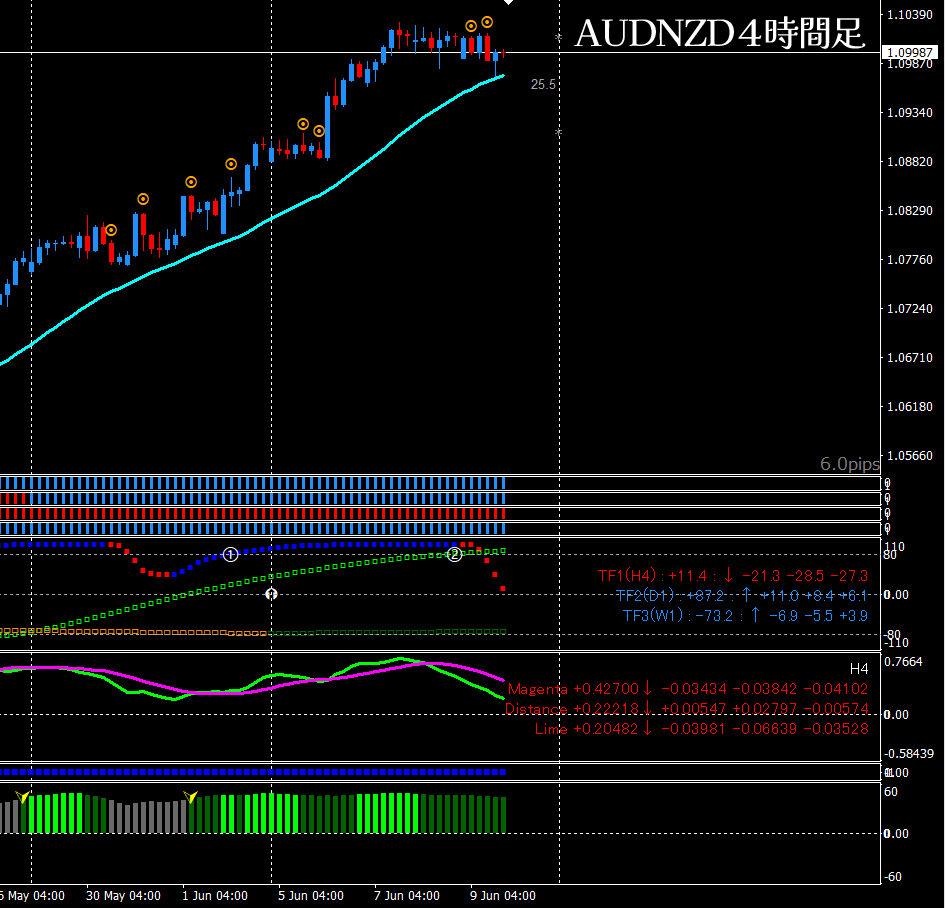
Task: Click the 6.0pips spread label
Action: pos(849,463)
